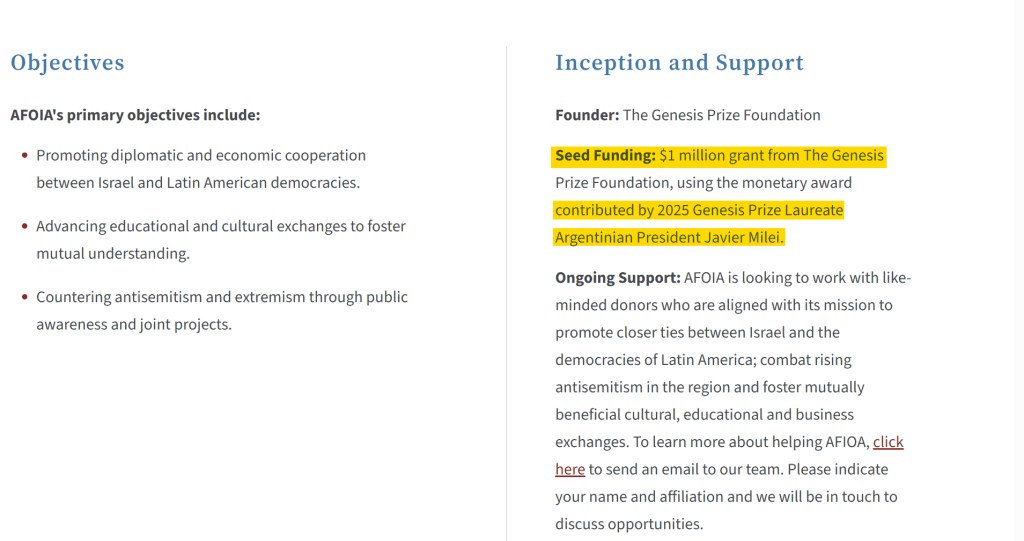Click the red bullet dot before "Advancing educational"

point(24,227)
